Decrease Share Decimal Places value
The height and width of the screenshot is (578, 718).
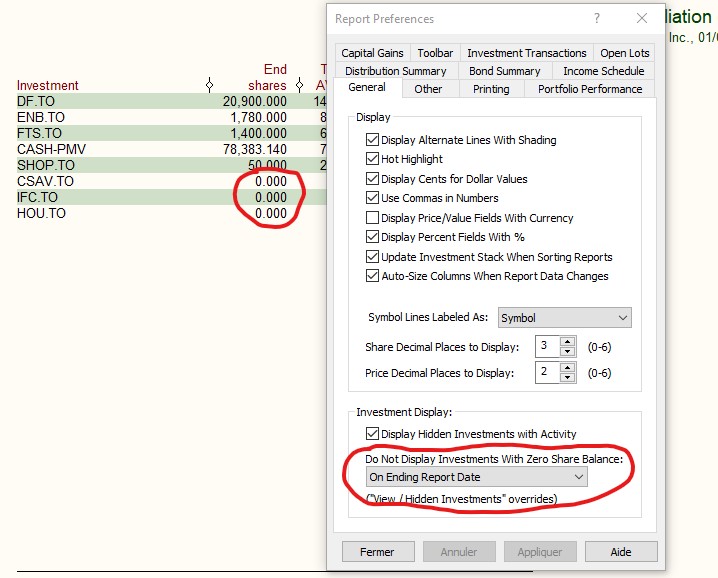pos(567,351)
